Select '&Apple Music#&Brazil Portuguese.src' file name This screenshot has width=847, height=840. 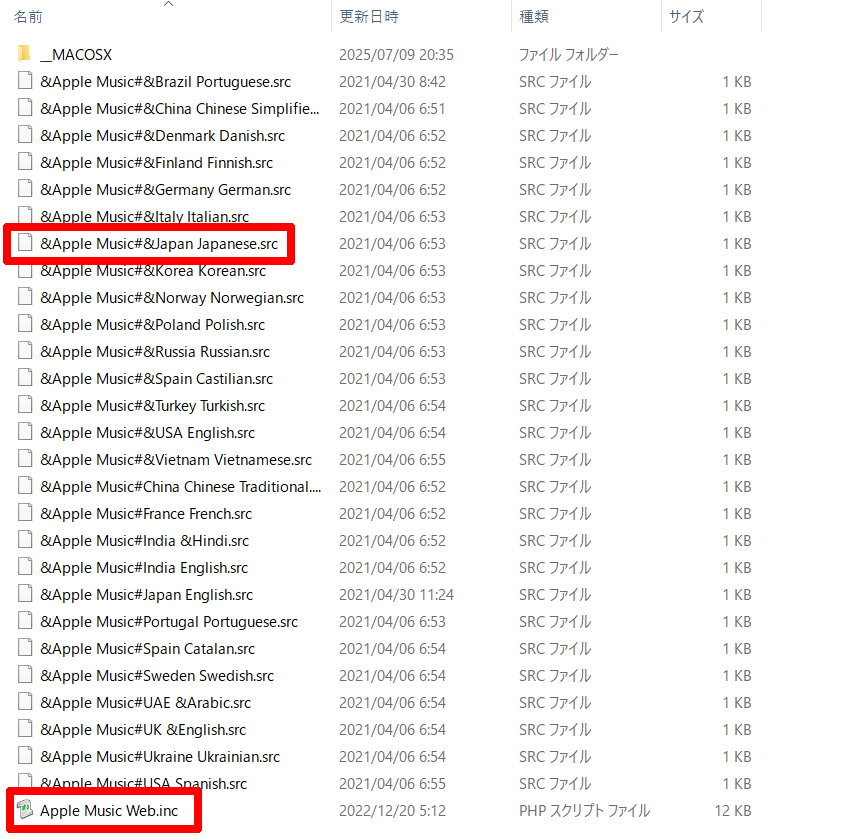pos(165,82)
